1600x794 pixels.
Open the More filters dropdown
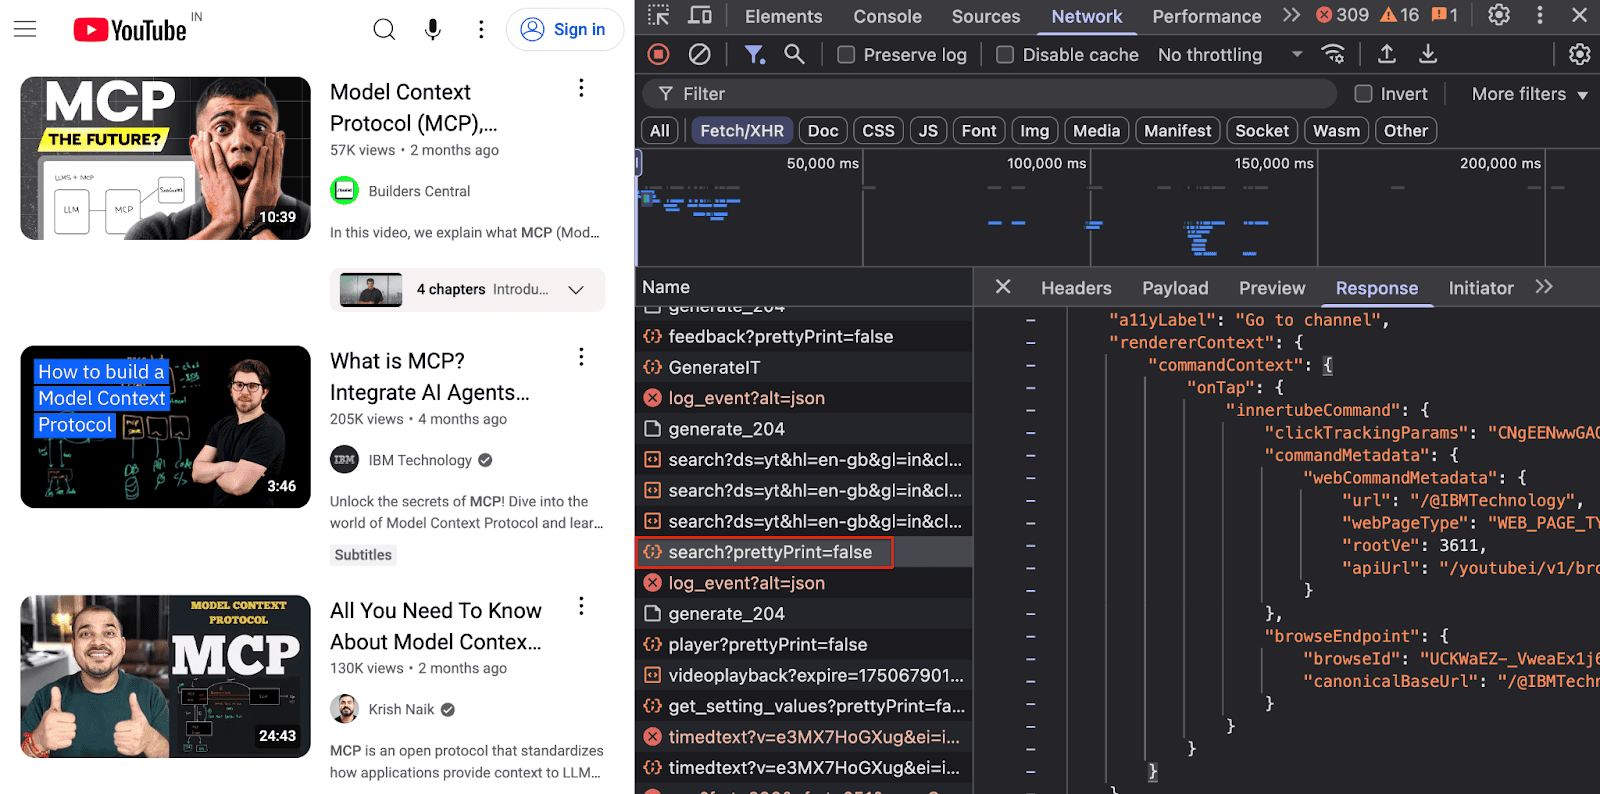point(1530,94)
